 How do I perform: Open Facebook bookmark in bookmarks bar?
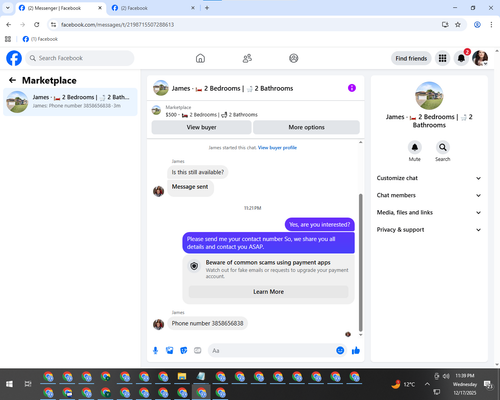coord(40,39)
